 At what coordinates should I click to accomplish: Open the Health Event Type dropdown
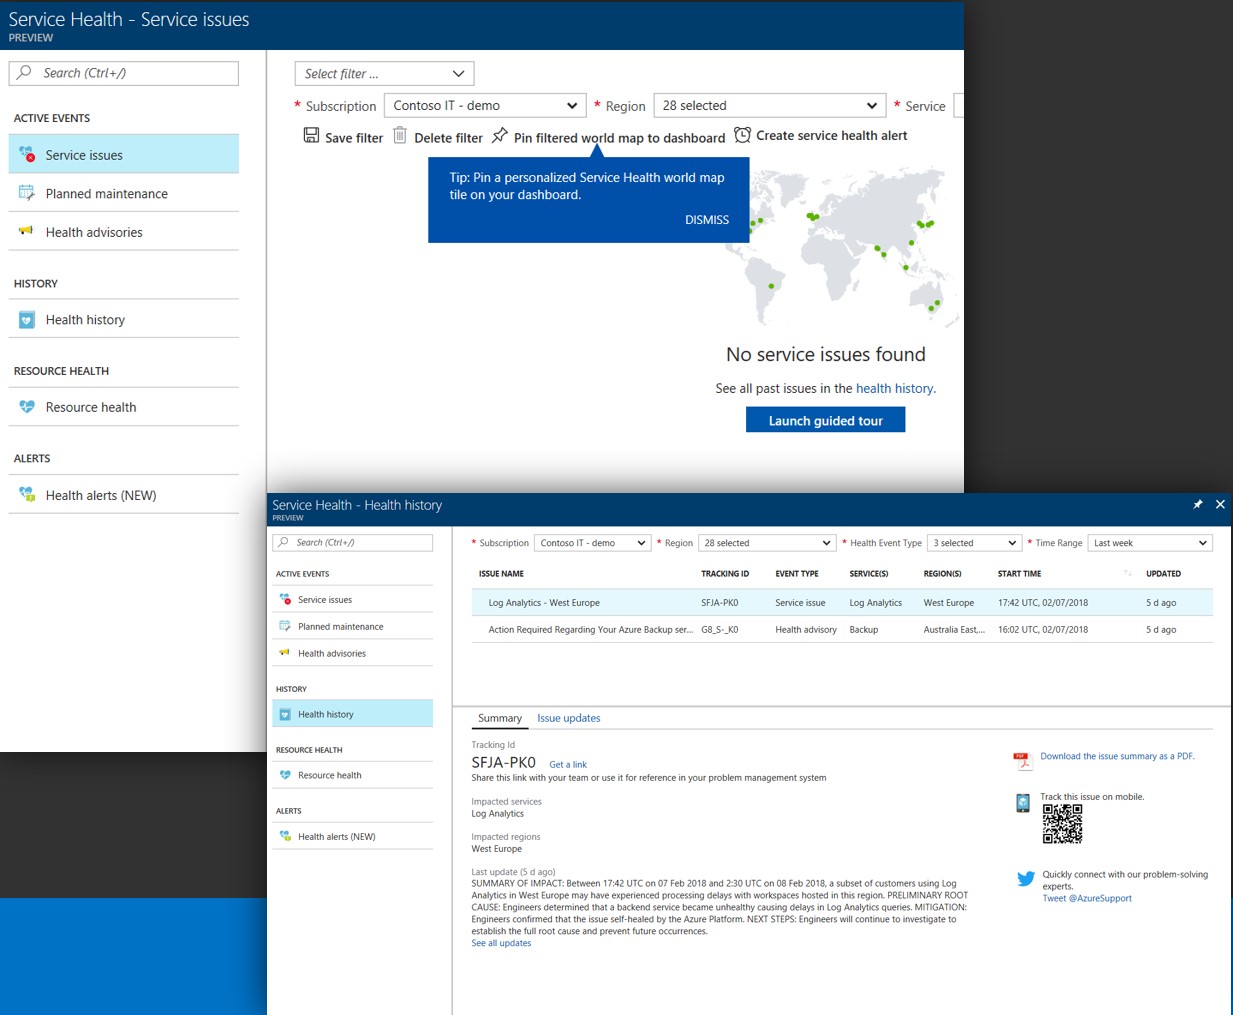click(x=973, y=543)
